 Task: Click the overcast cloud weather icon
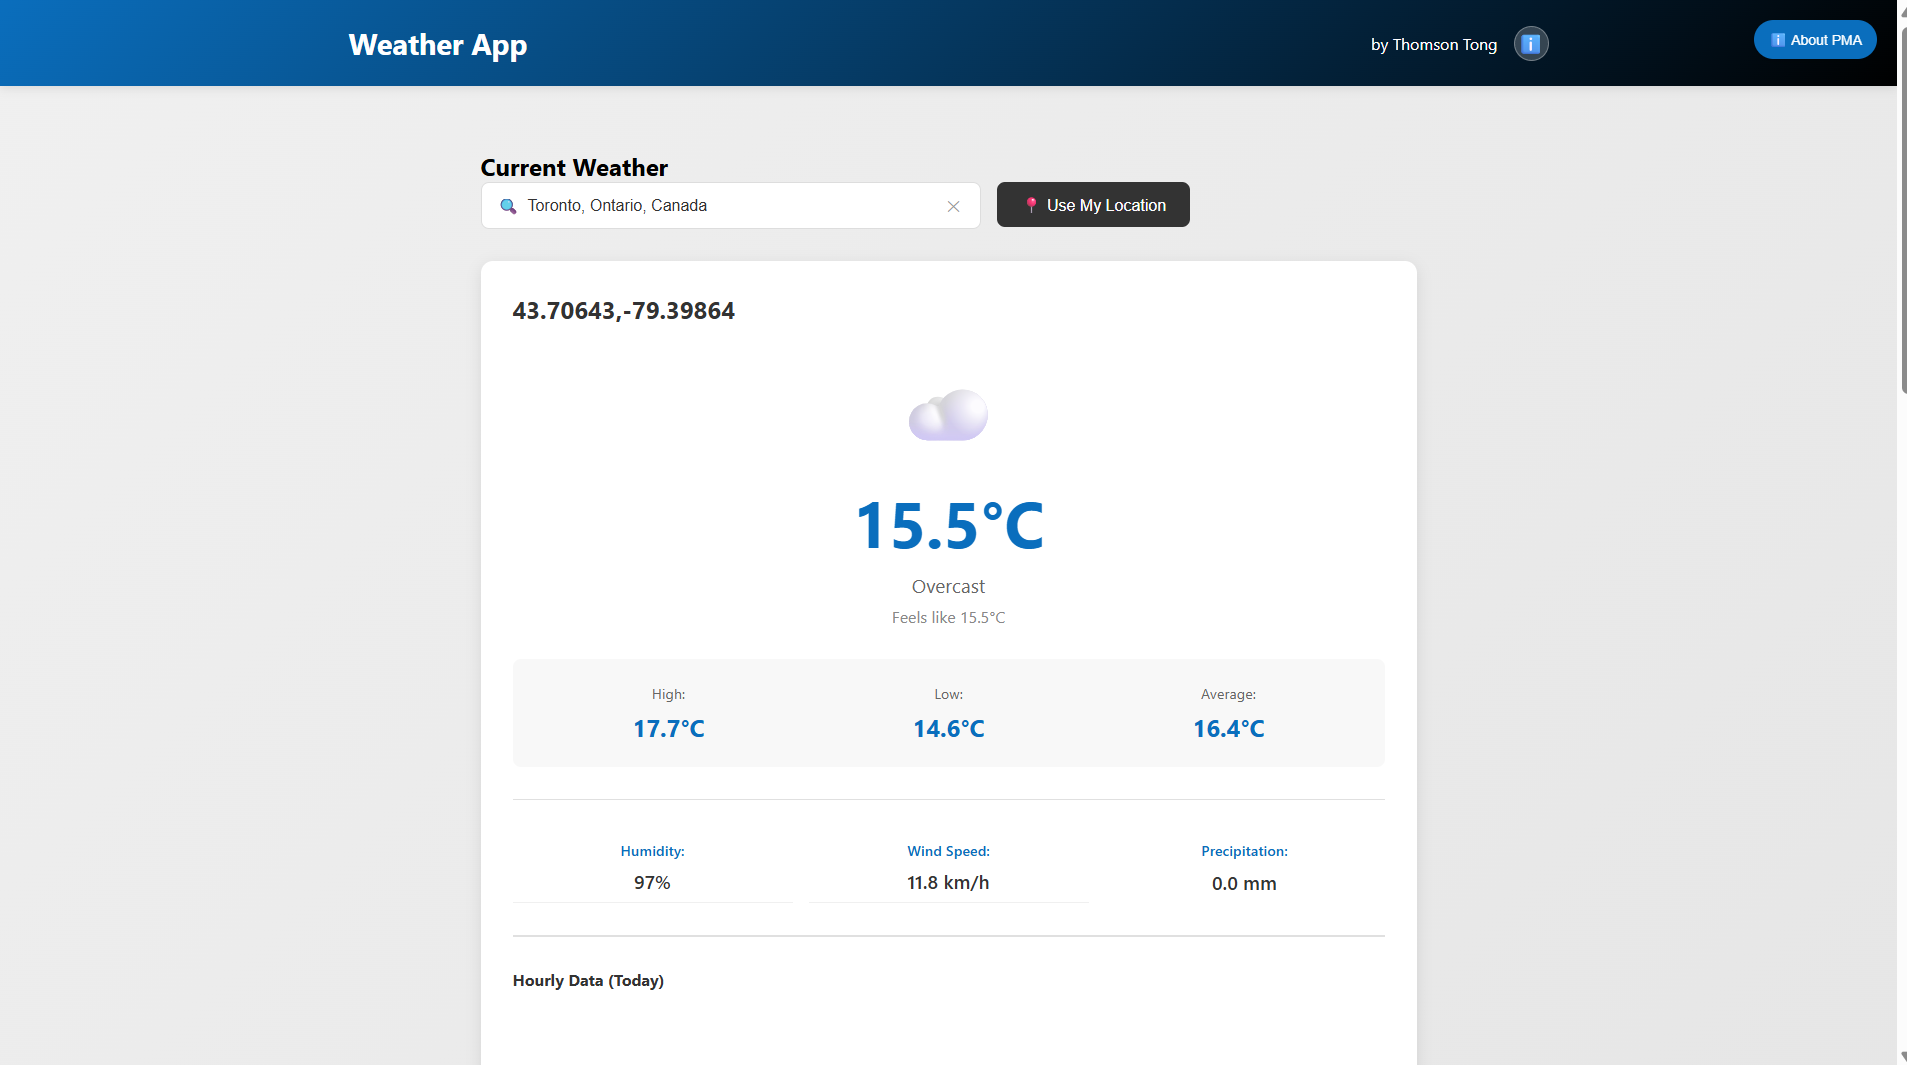pyautogui.click(x=948, y=415)
